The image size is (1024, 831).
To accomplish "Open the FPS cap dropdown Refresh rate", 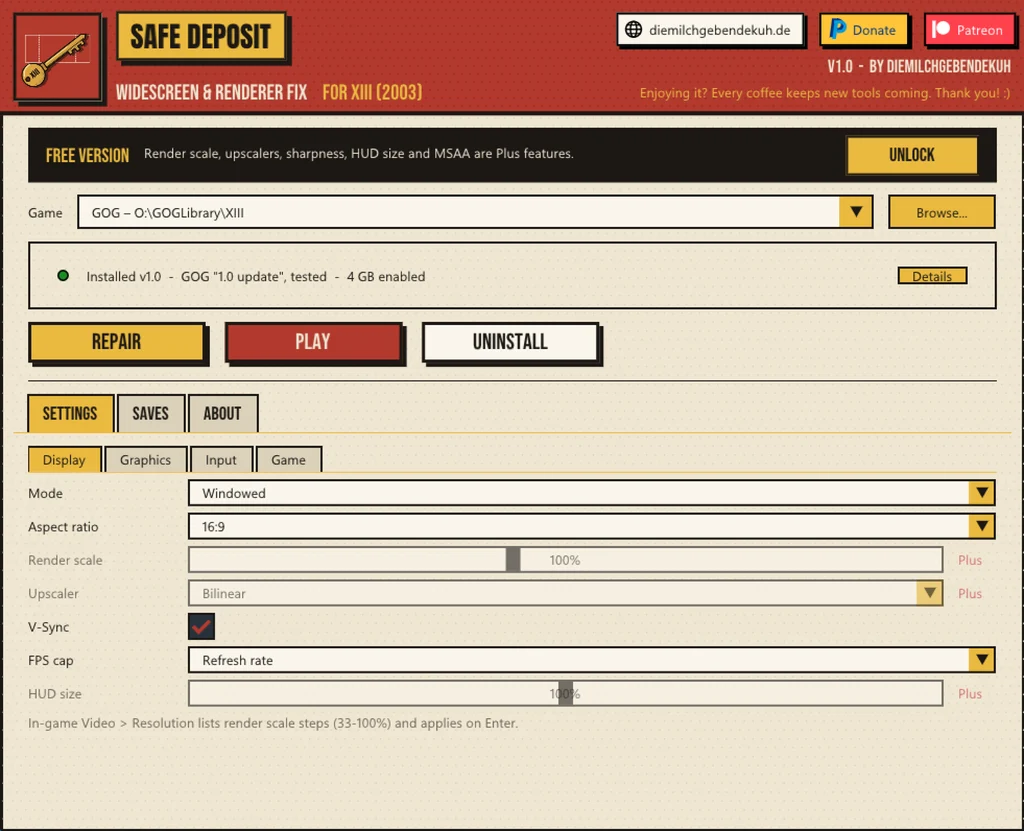I will coord(591,660).
